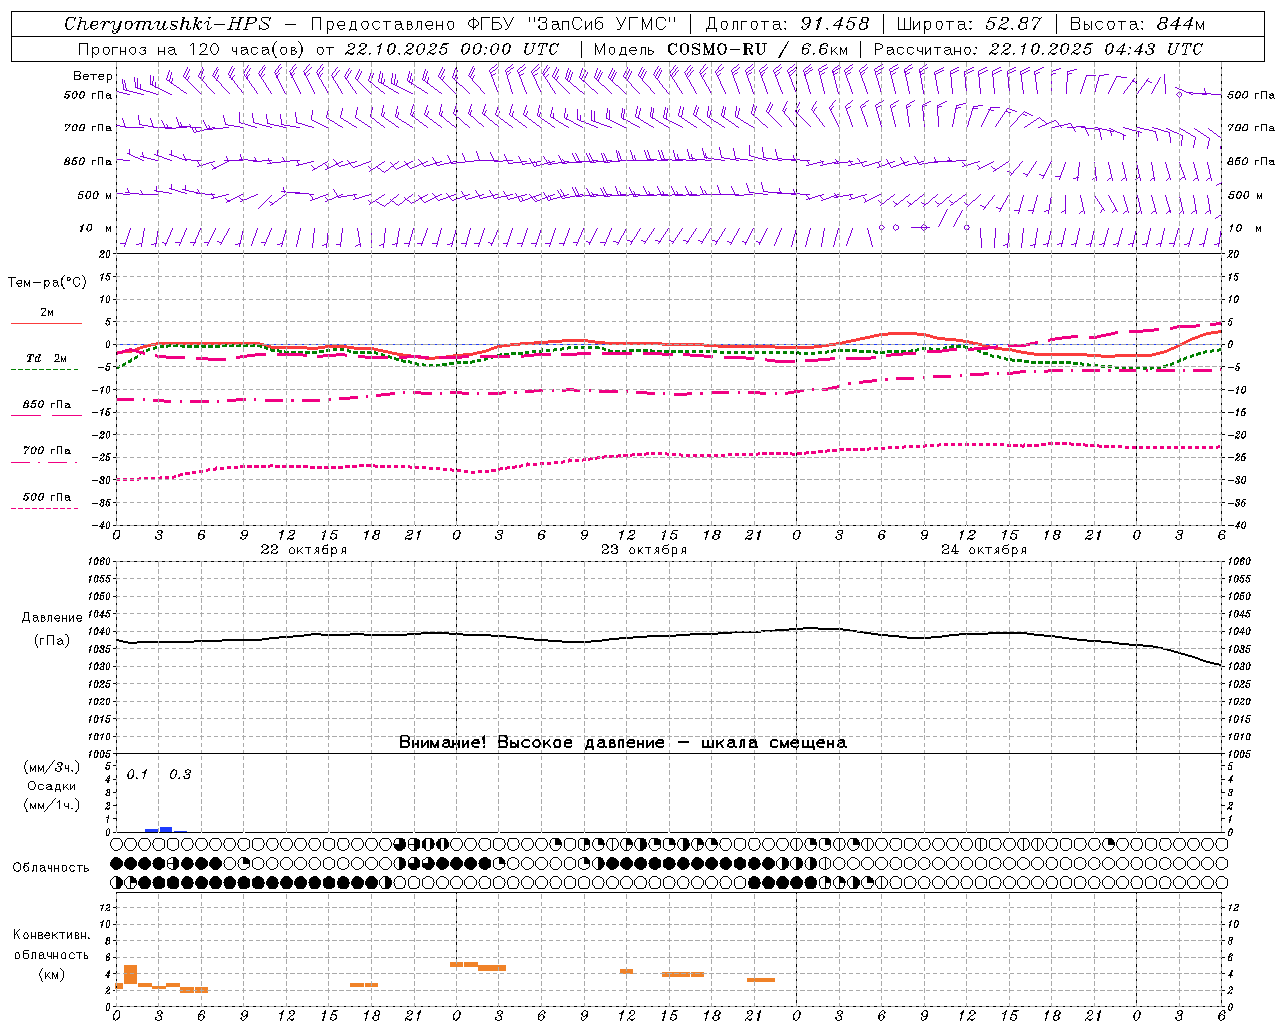Click the station title Cheryomushki-HPS
The image size is (1280, 1024).
(x=167, y=24)
